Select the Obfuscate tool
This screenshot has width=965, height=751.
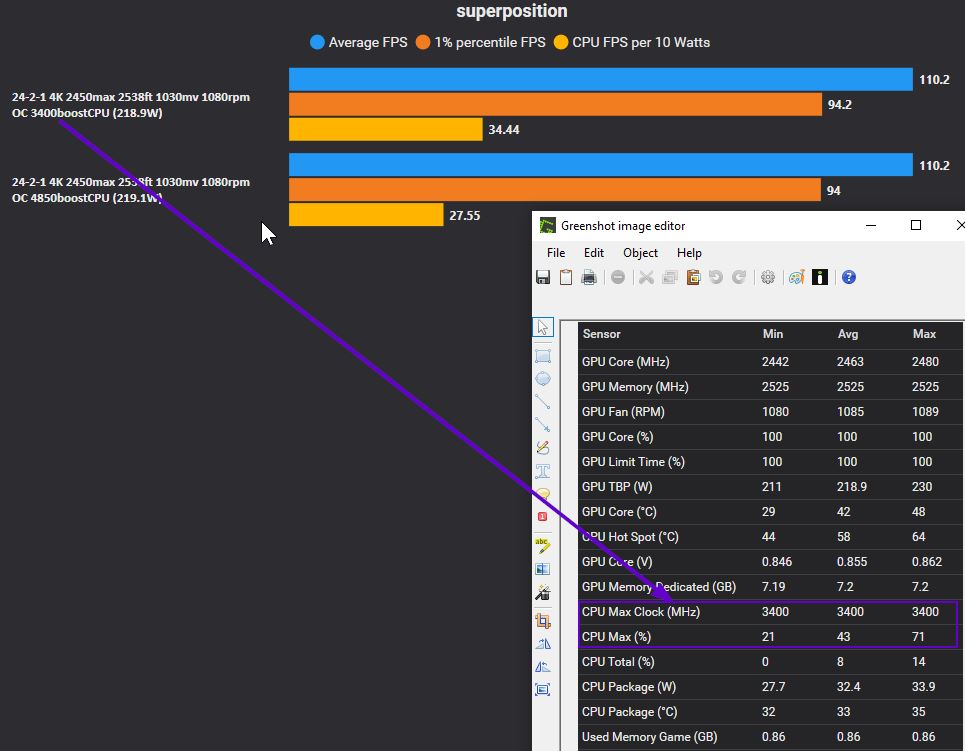pos(543,569)
